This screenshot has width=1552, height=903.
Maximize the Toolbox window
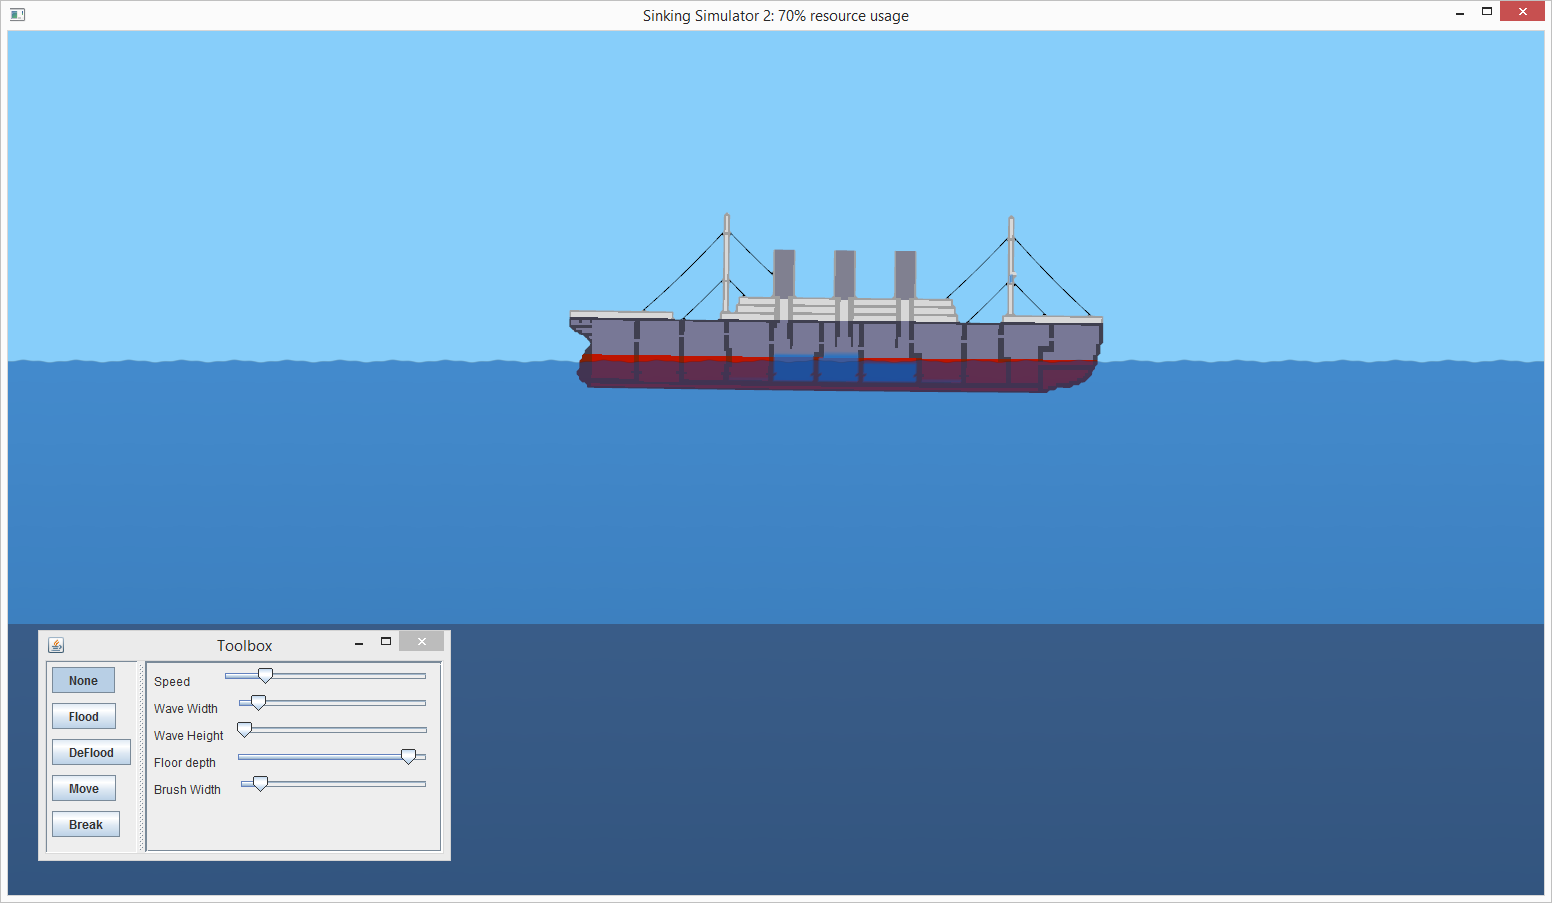tap(386, 642)
